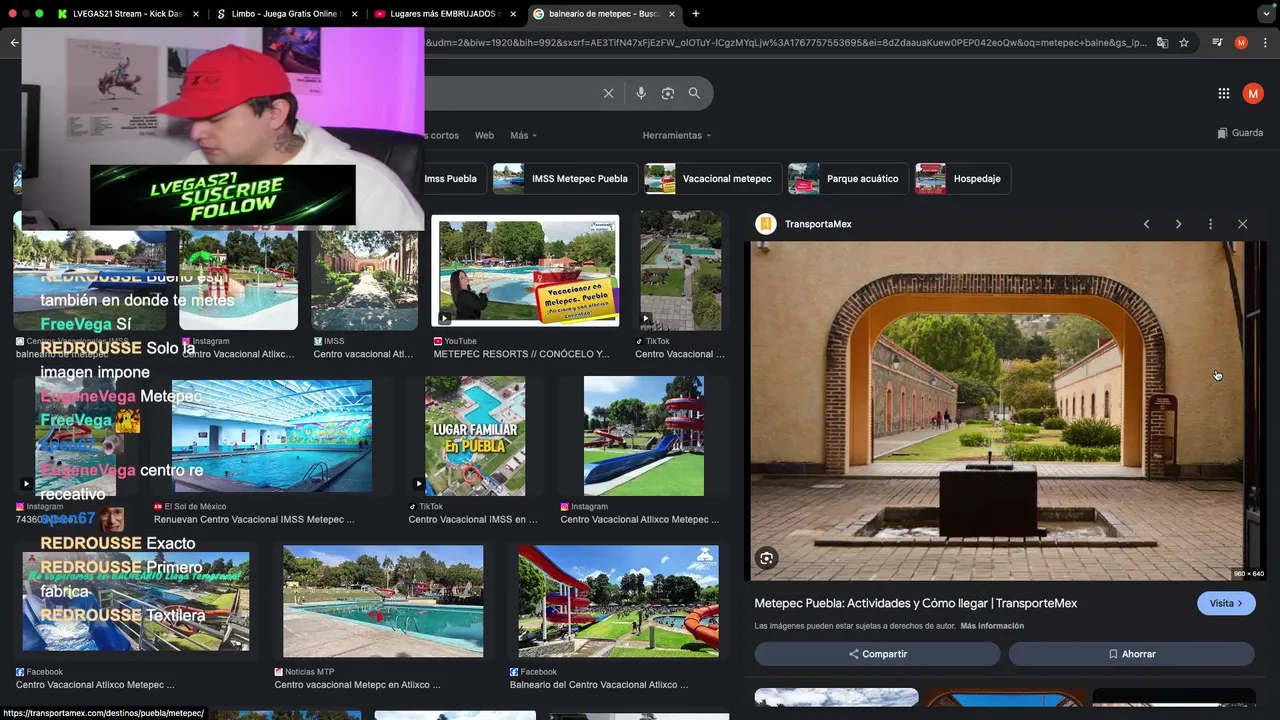Open the tab search dropdown arrow
This screenshot has height=720, width=1280.
pos(1266,14)
